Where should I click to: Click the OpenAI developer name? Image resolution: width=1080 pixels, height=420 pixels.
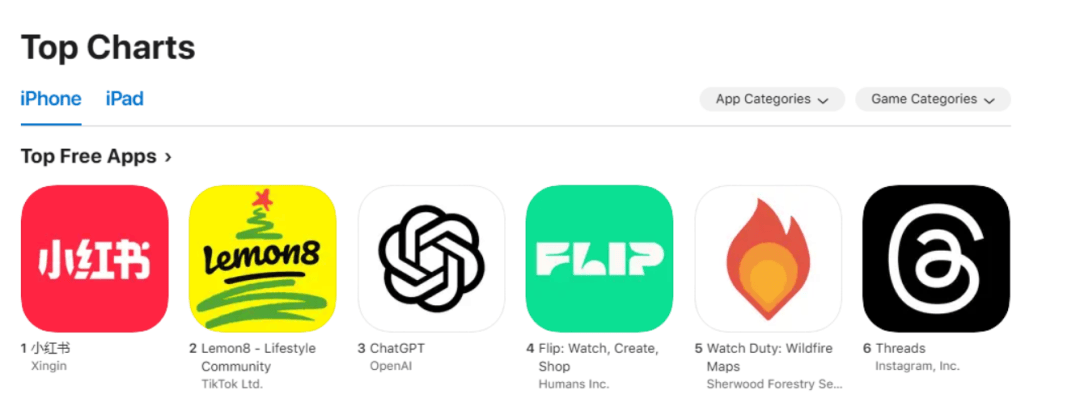pos(391,366)
